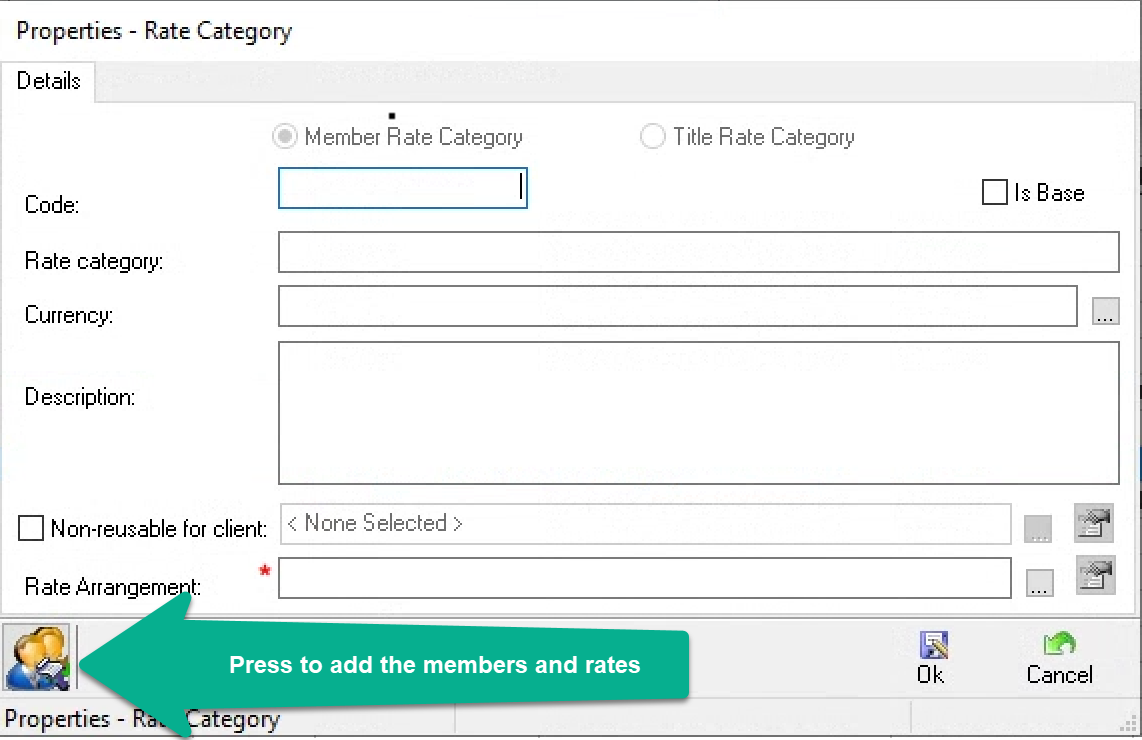Image resolution: width=1142 pixels, height=740 pixels.
Task: Open properties icon beside Non-reusable for client
Action: tap(1094, 523)
